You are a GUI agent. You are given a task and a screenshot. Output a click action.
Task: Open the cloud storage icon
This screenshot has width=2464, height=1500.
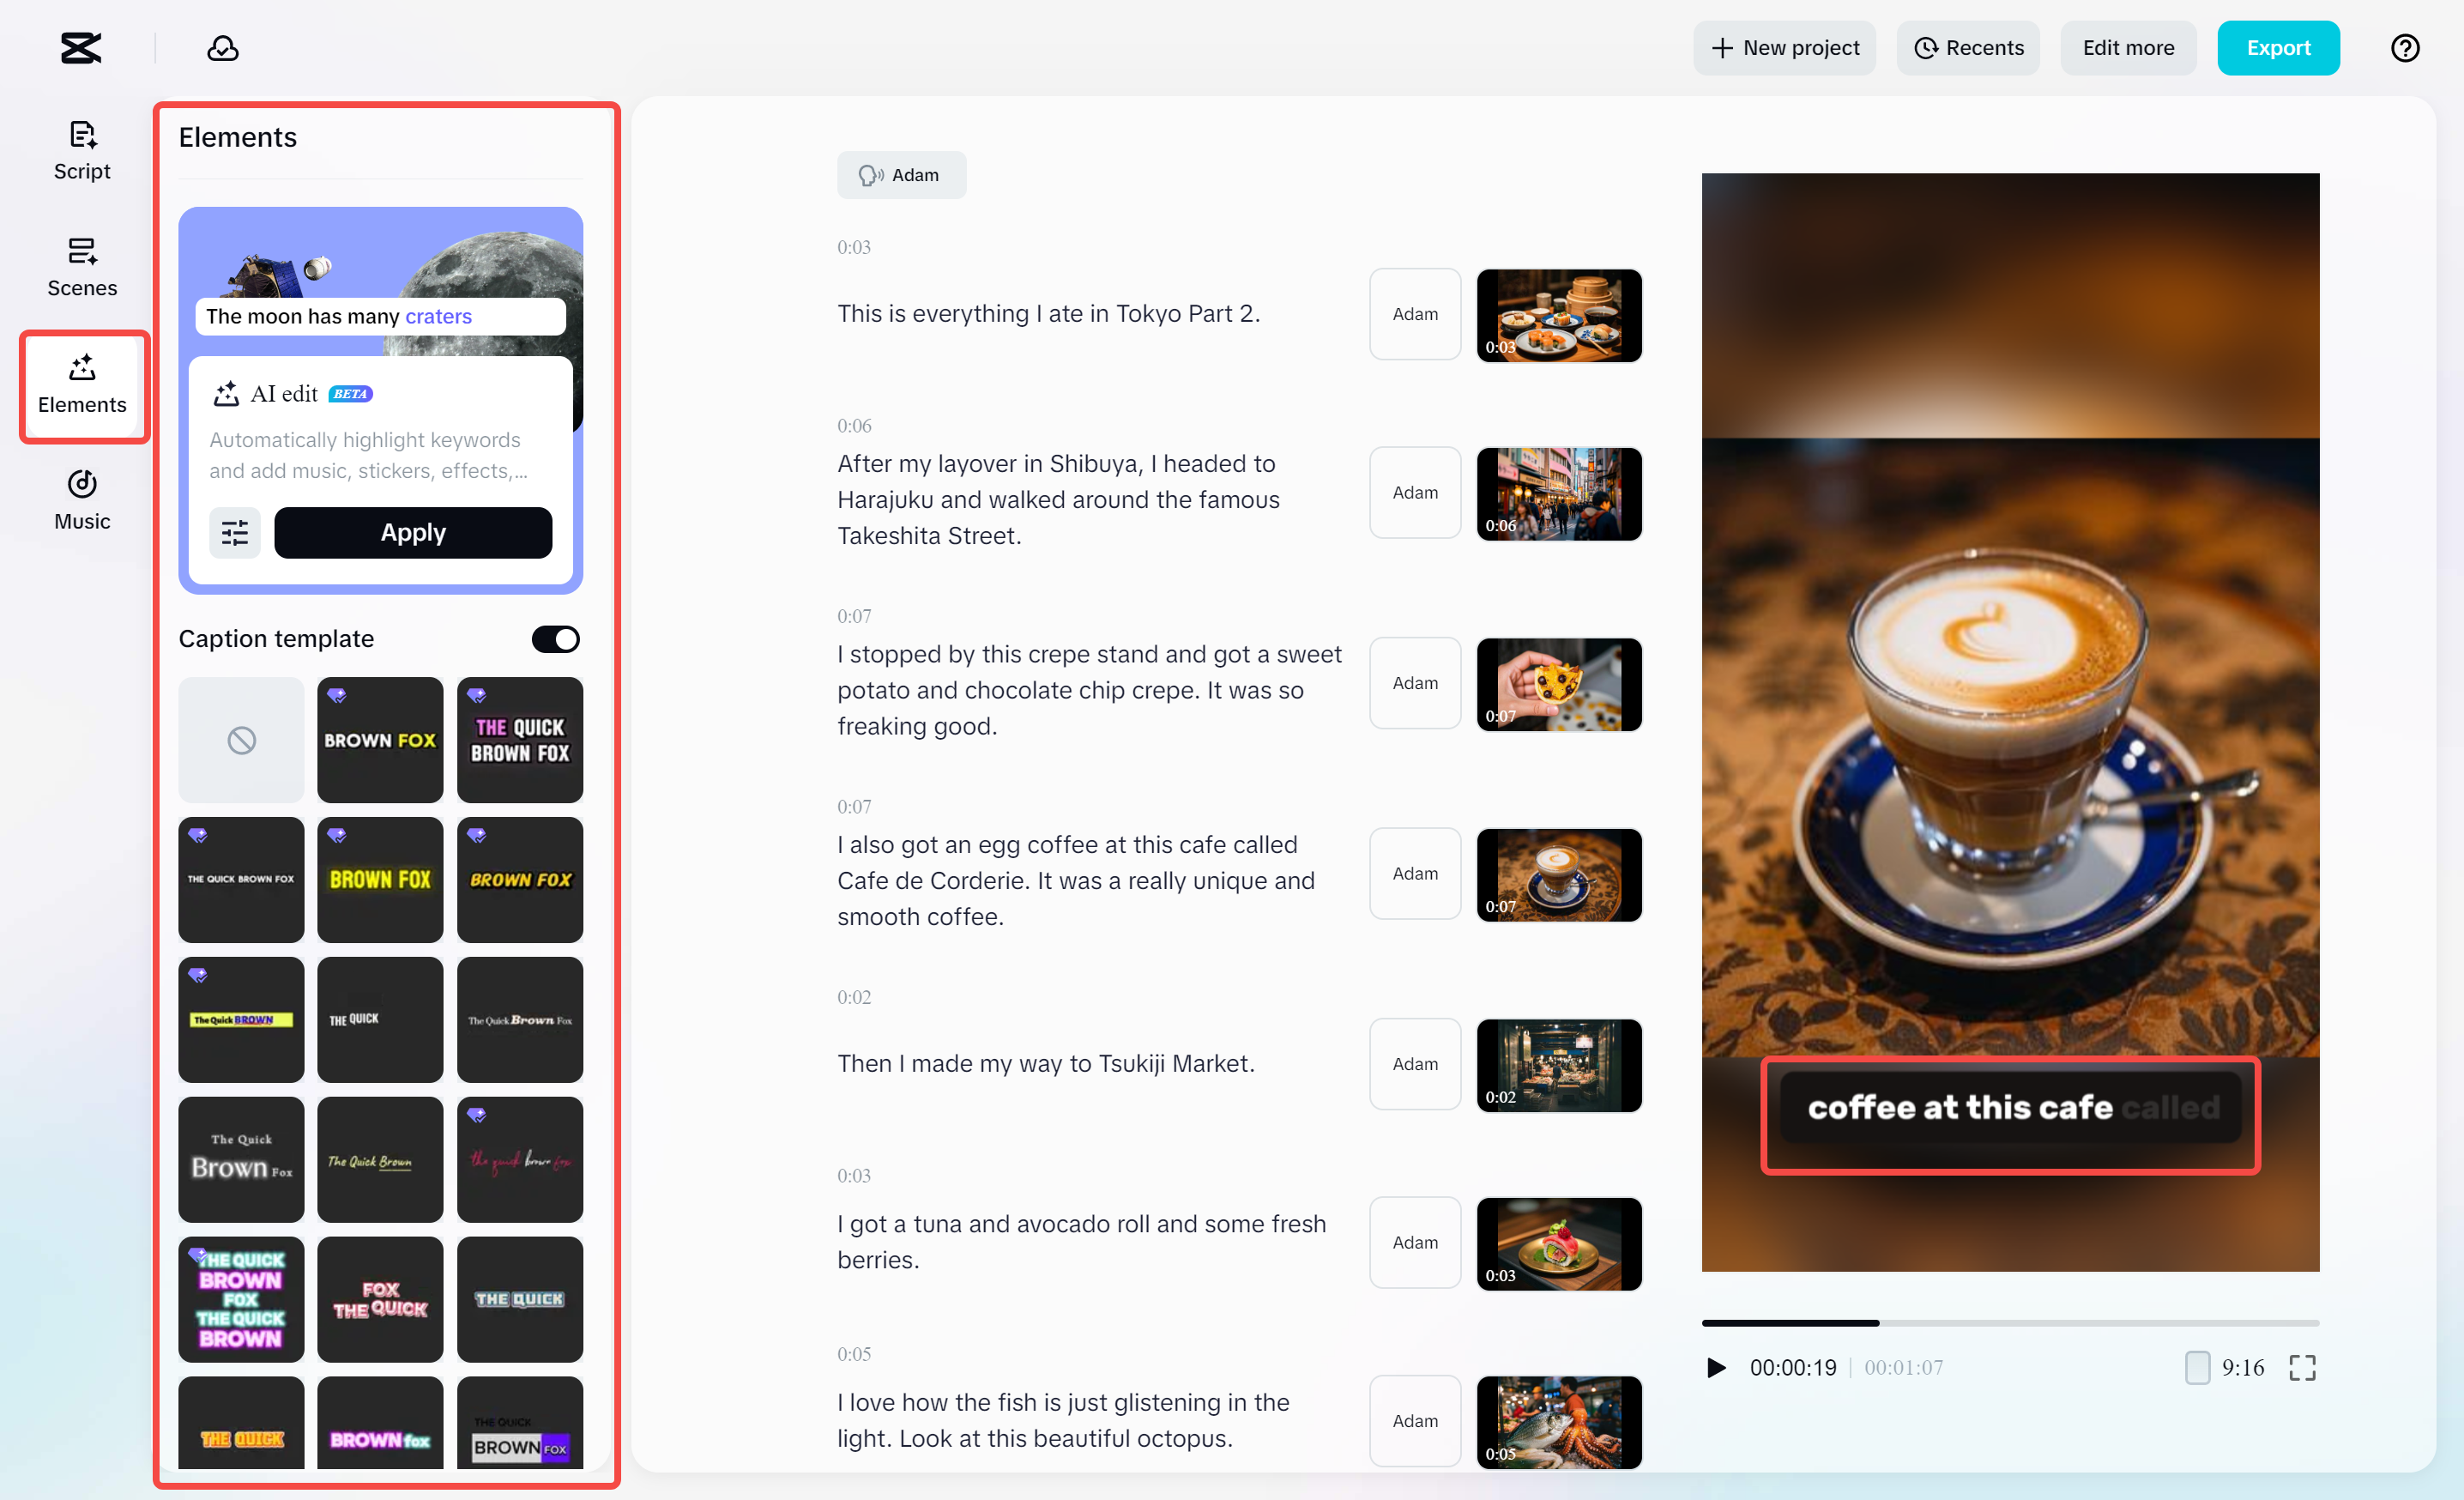click(x=222, y=48)
